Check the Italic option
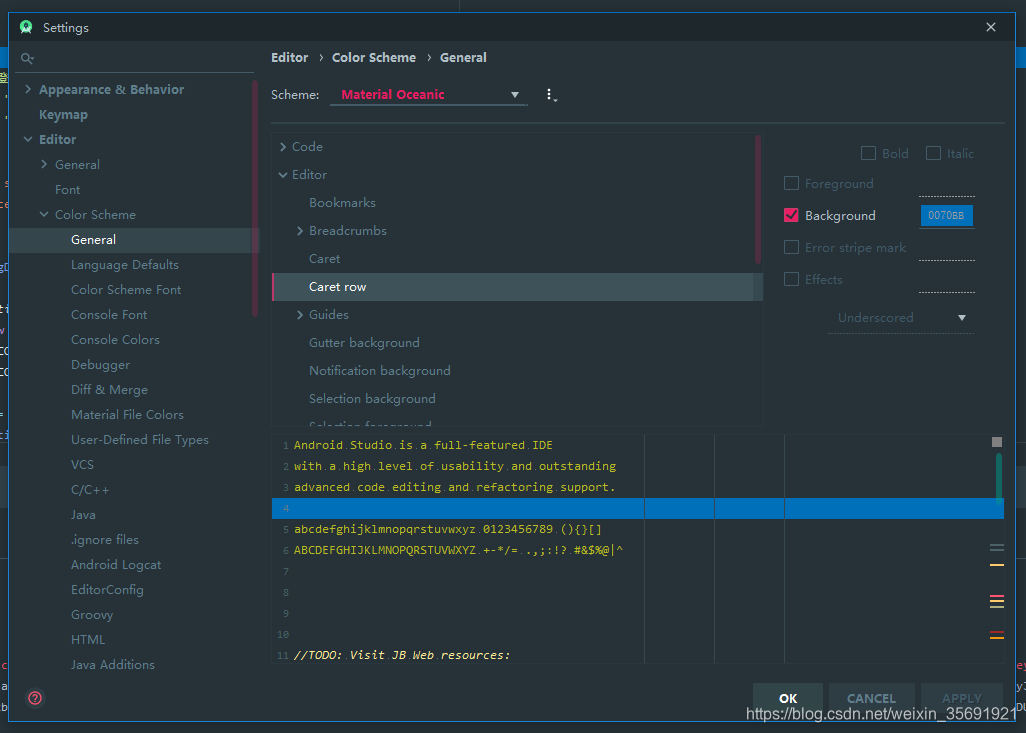Image resolution: width=1026 pixels, height=733 pixels. 931,153
